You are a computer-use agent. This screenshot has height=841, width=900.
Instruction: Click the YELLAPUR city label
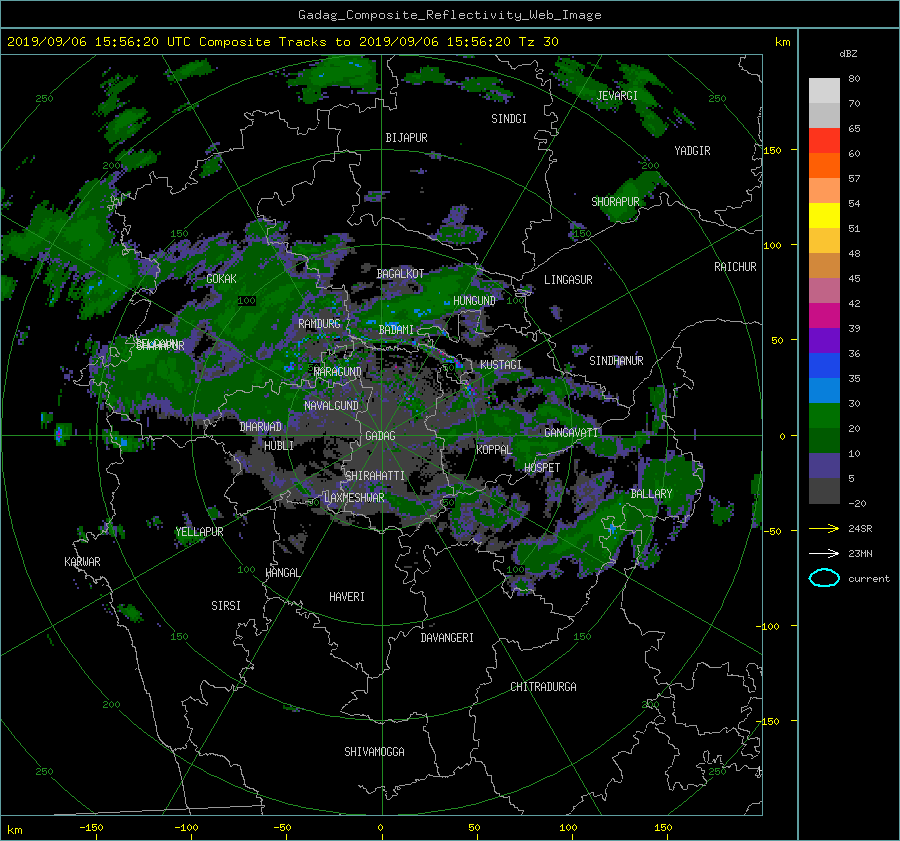point(199,532)
